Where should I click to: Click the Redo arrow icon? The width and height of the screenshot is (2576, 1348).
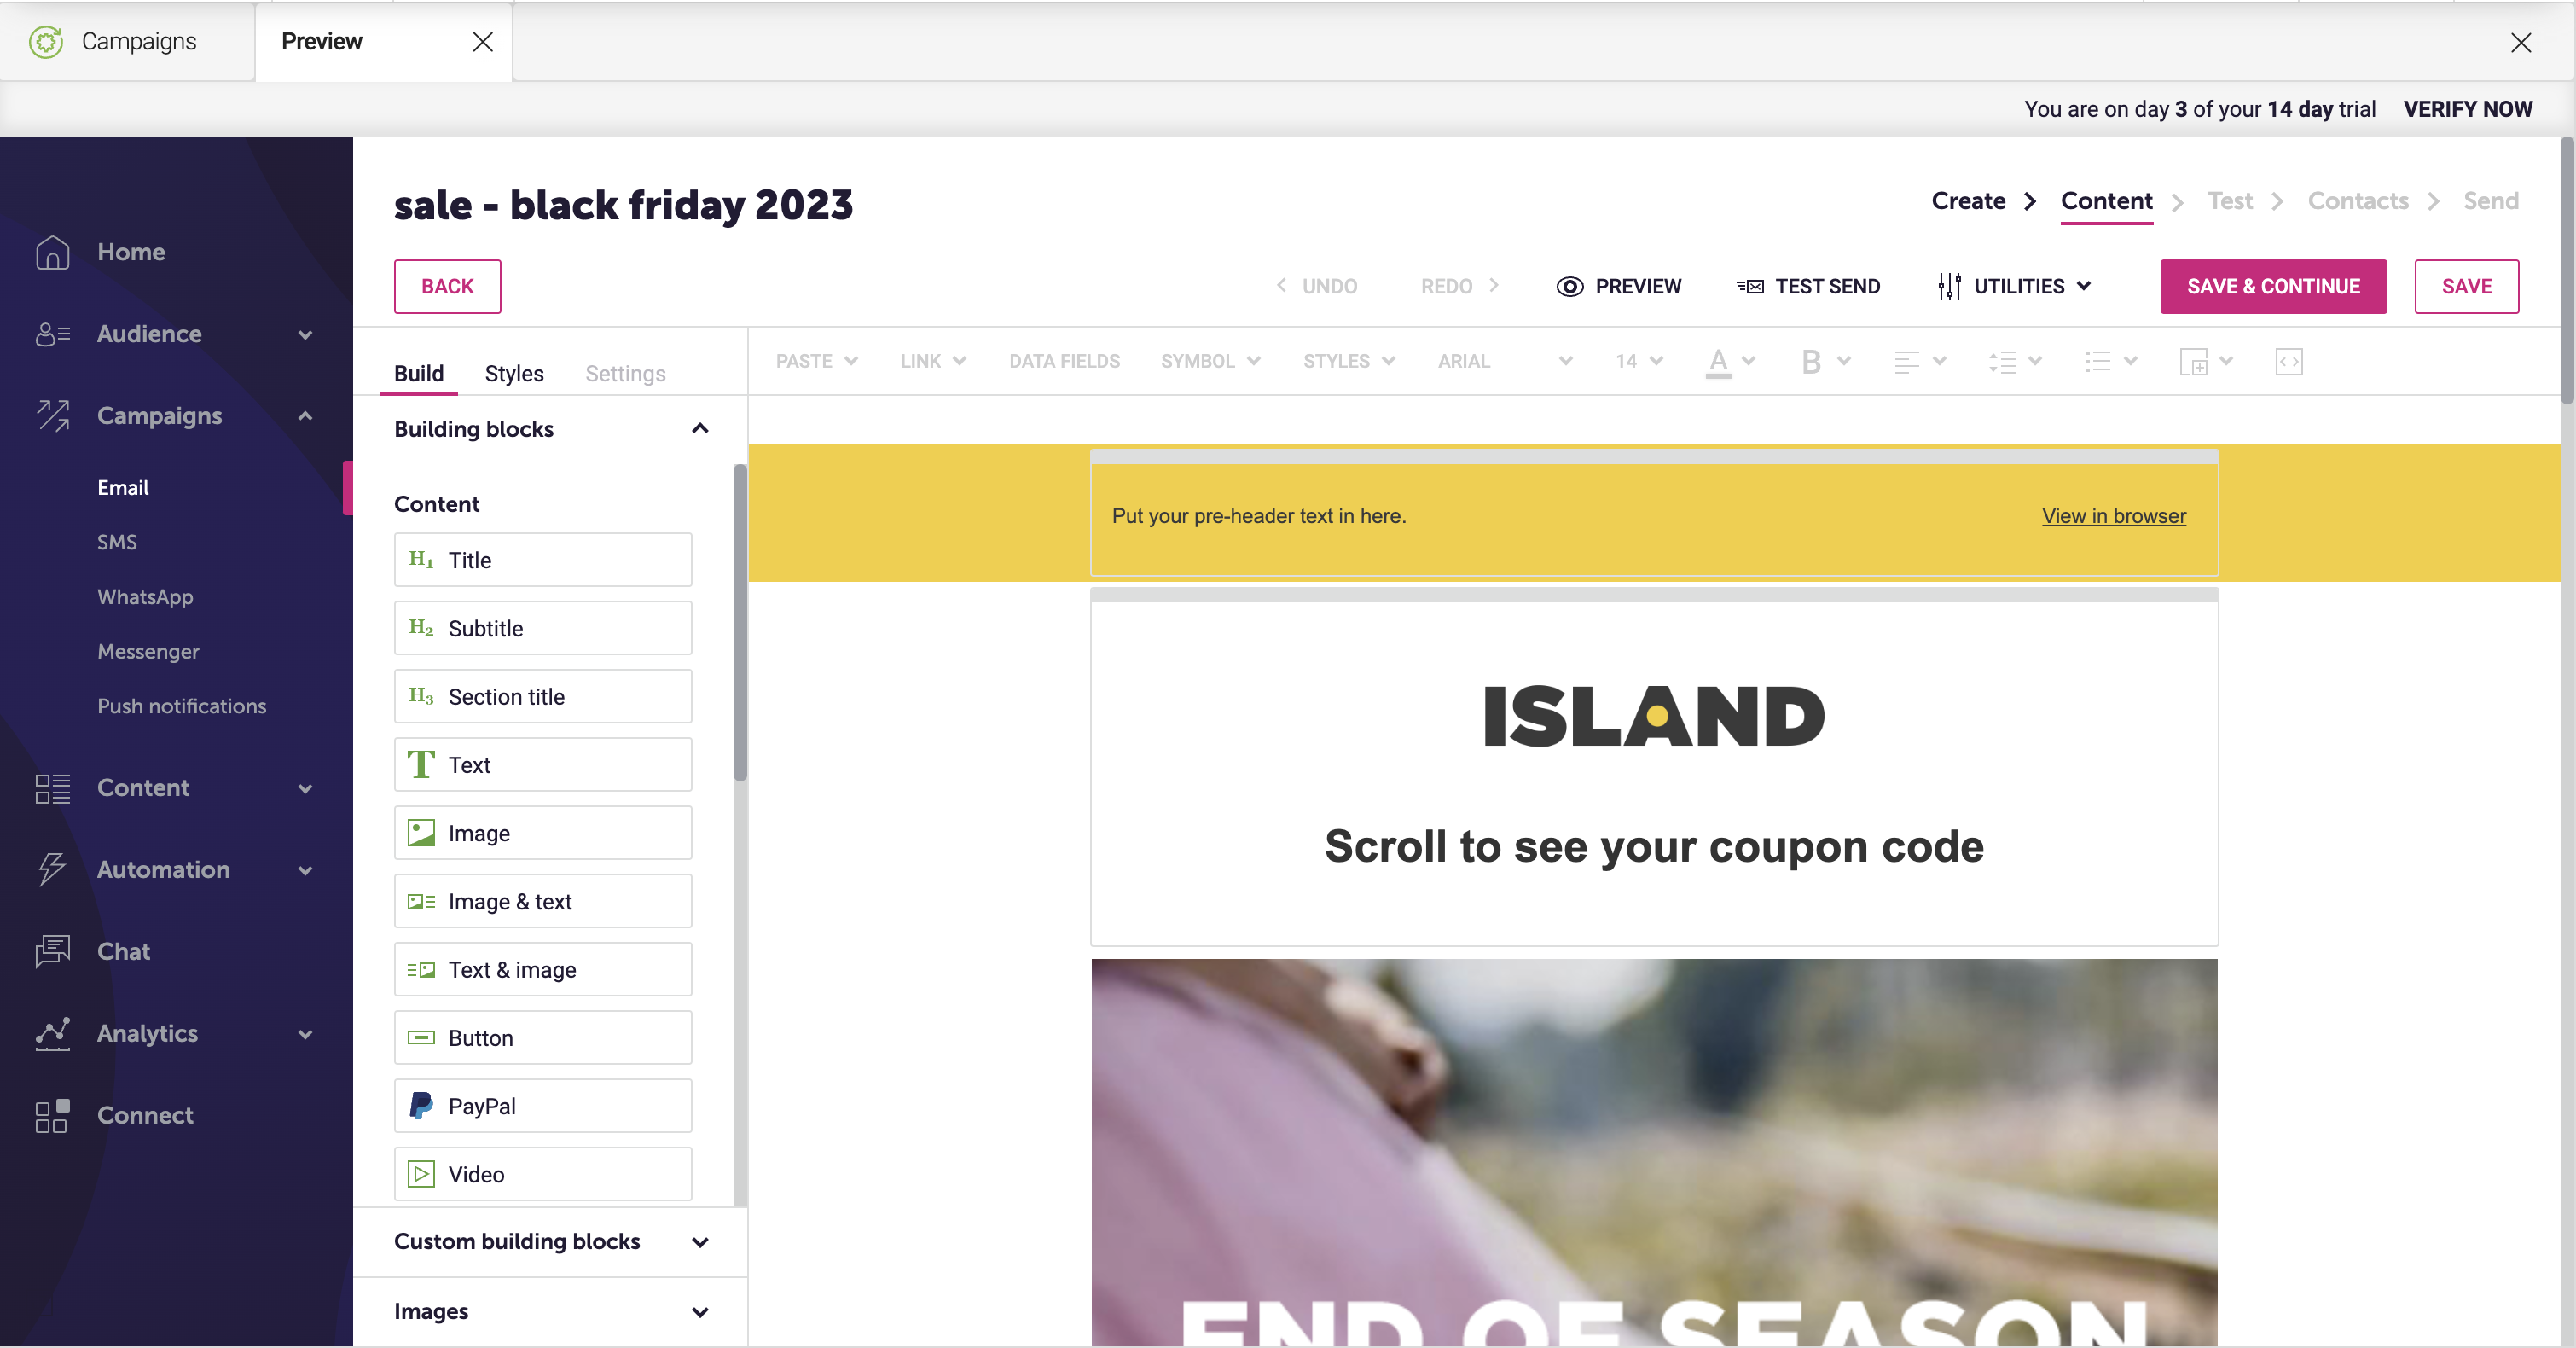1493,285
